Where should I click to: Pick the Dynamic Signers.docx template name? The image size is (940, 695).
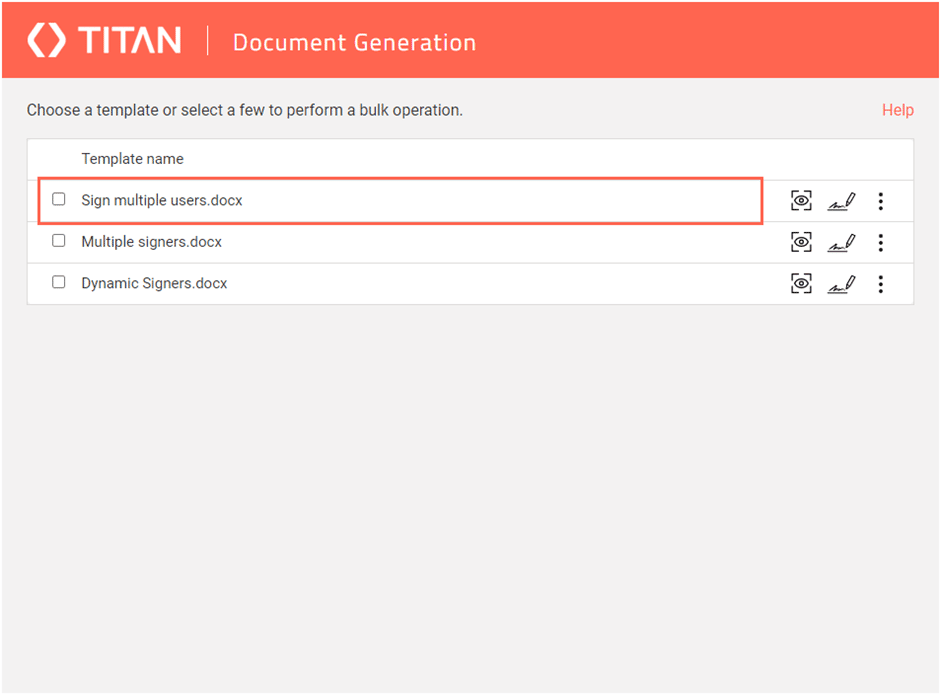(154, 284)
